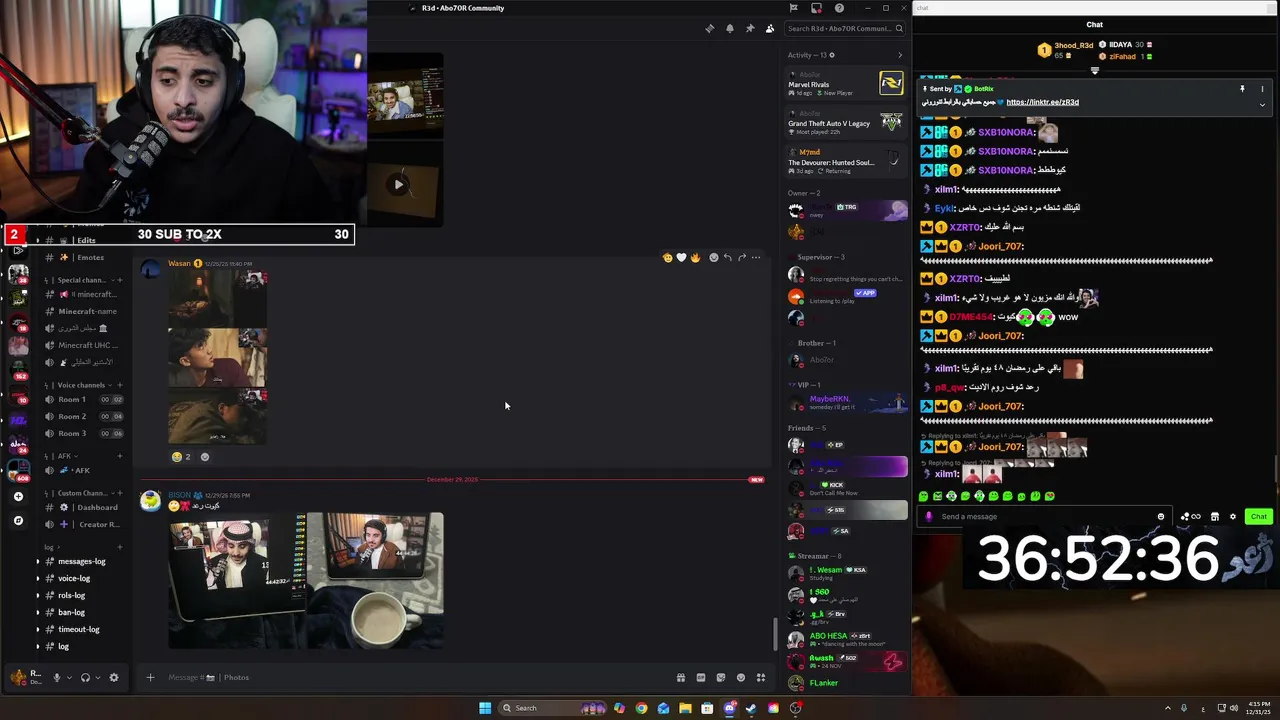
Task: Open chat emote picker smiley icon
Action: 1161,517
